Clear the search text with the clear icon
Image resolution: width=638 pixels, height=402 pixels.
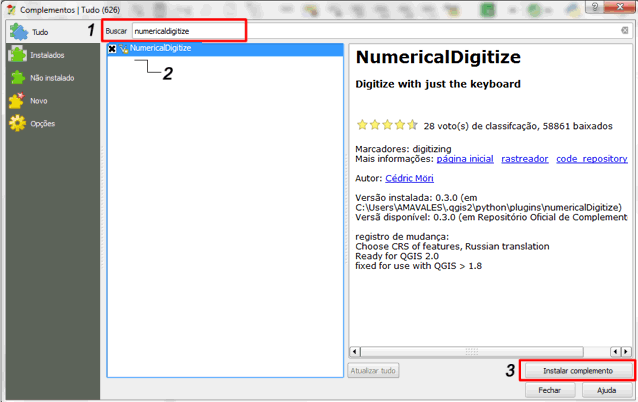[x=624, y=31]
